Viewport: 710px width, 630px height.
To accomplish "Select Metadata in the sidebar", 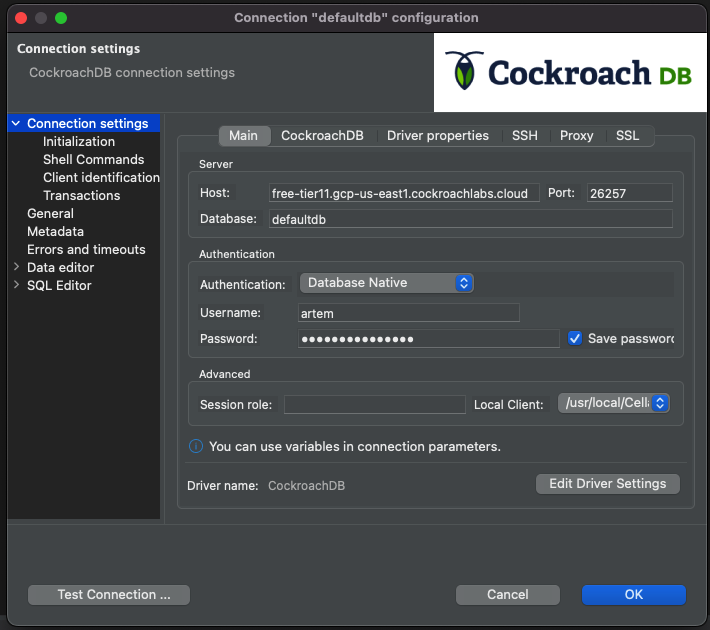I will pyautogui.click(x=55, y=231).
